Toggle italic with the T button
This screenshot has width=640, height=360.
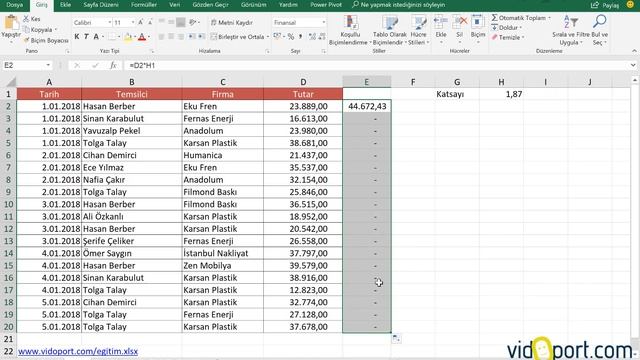86,37
